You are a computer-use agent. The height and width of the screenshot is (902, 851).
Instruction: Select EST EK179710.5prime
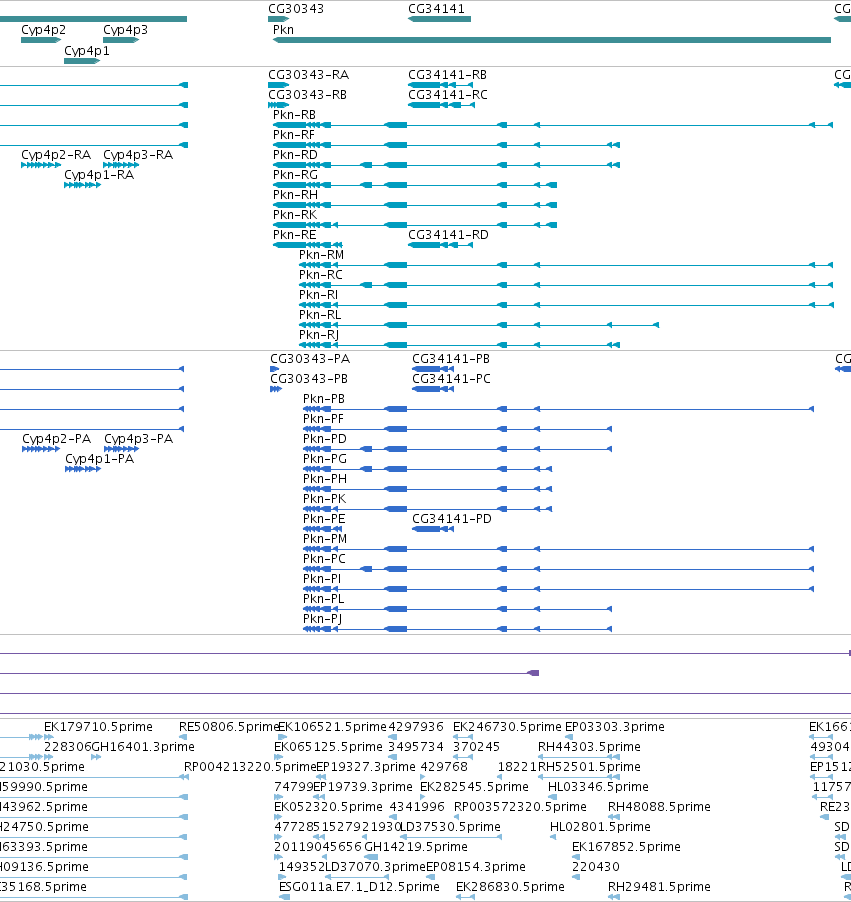[98, 727]
